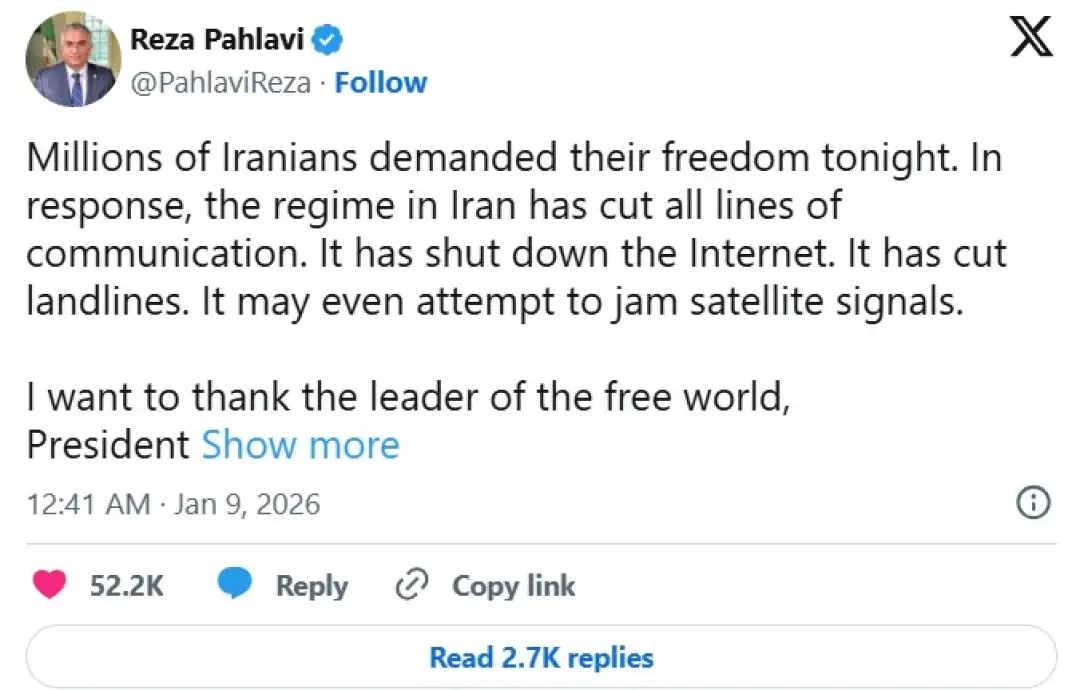The height and width of the screenshot is (690, 1080).
Task: Click the 12:41 AM timestamp
Action: [88, 504]
